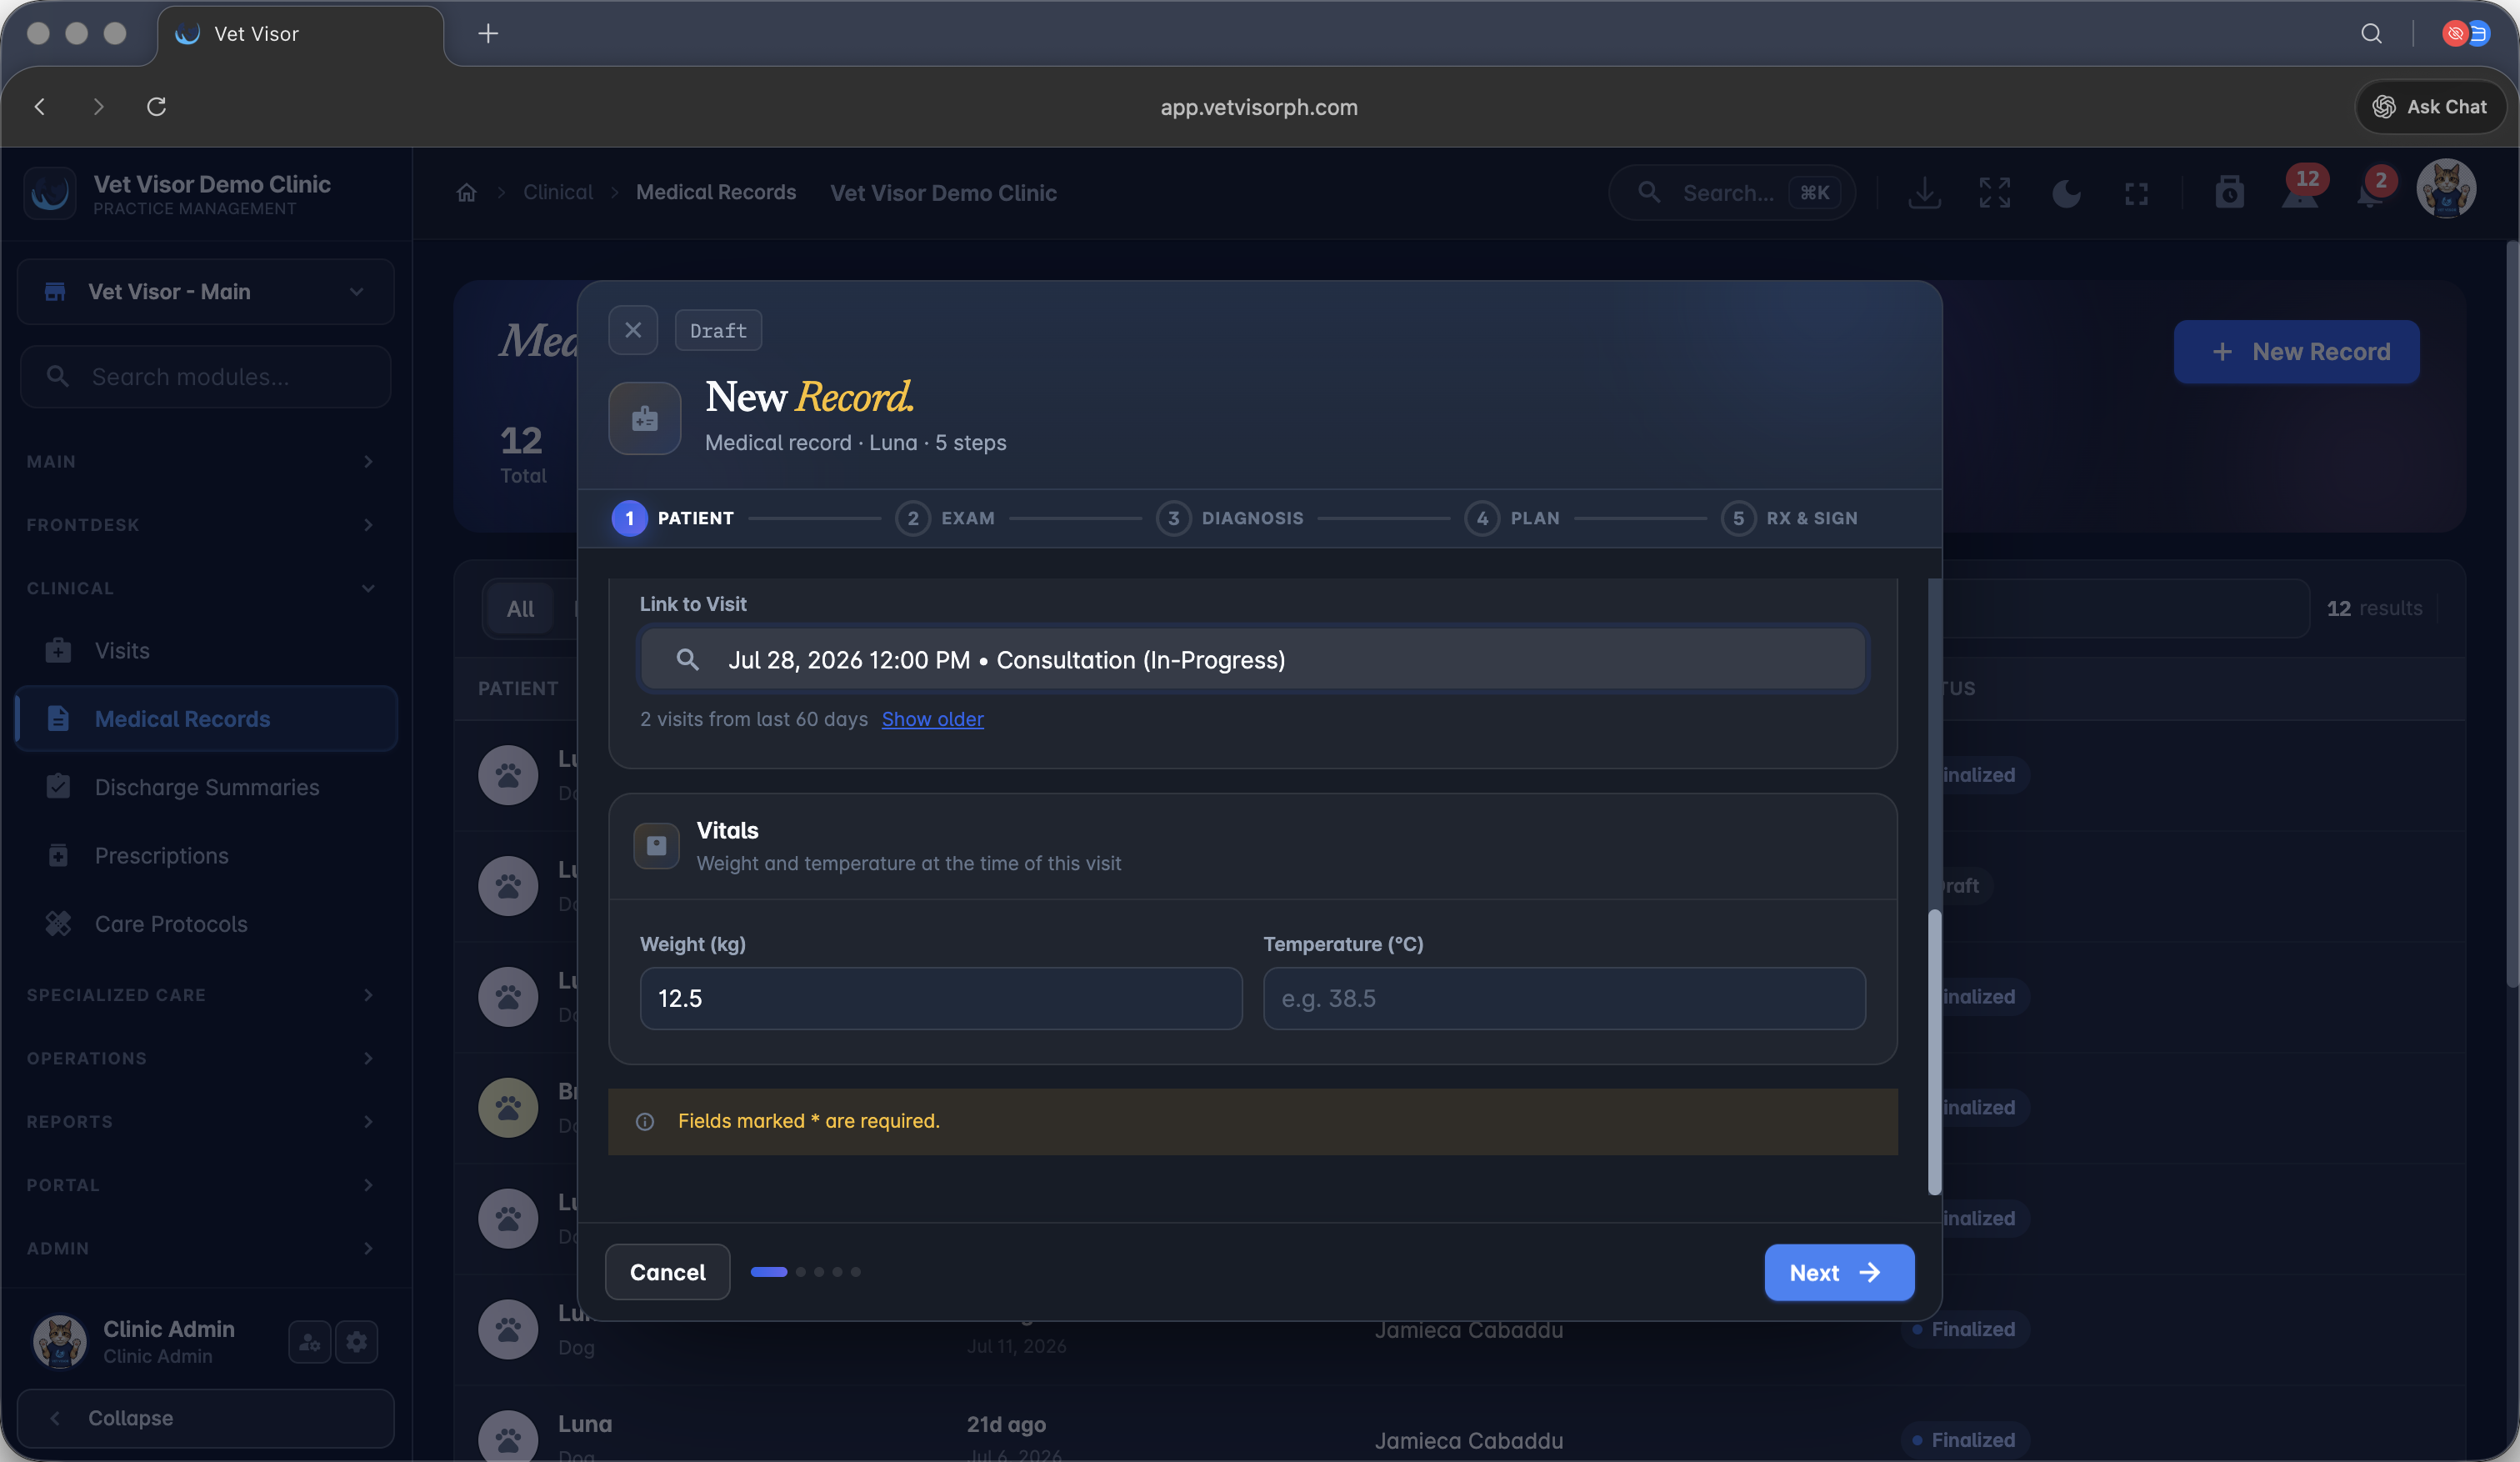Open a new browser tab with plus icon
Viewport: 2520px width, 1462px height.
[488, 33]
